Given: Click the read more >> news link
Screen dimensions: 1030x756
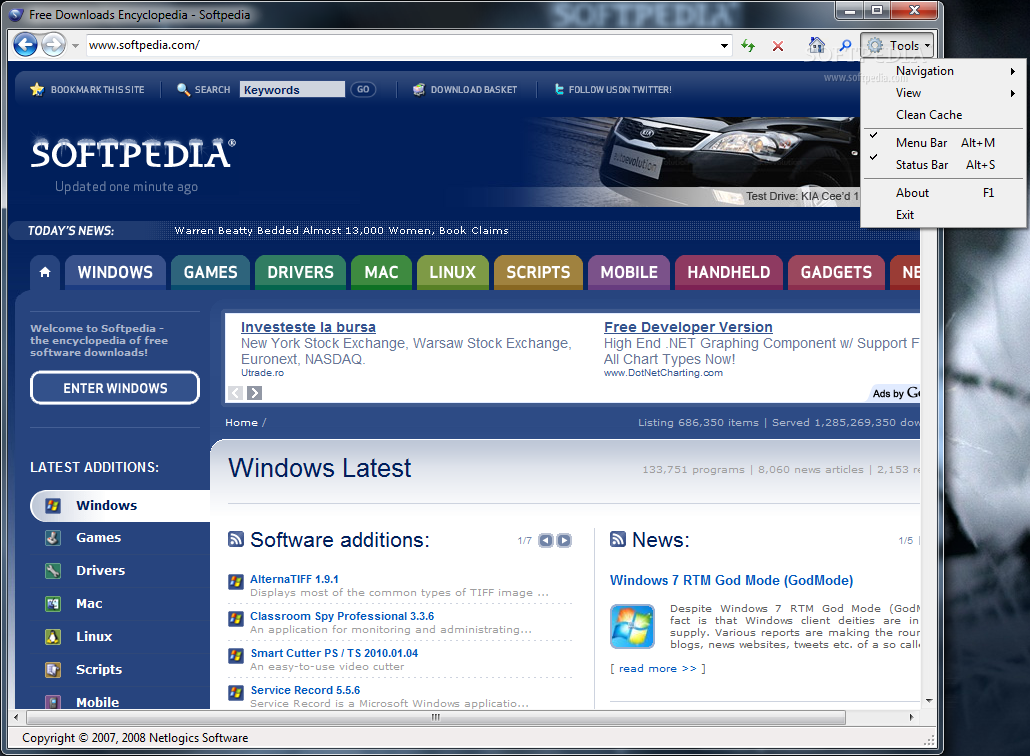Looking at the screenshot, I should click(x=658, y=669).
